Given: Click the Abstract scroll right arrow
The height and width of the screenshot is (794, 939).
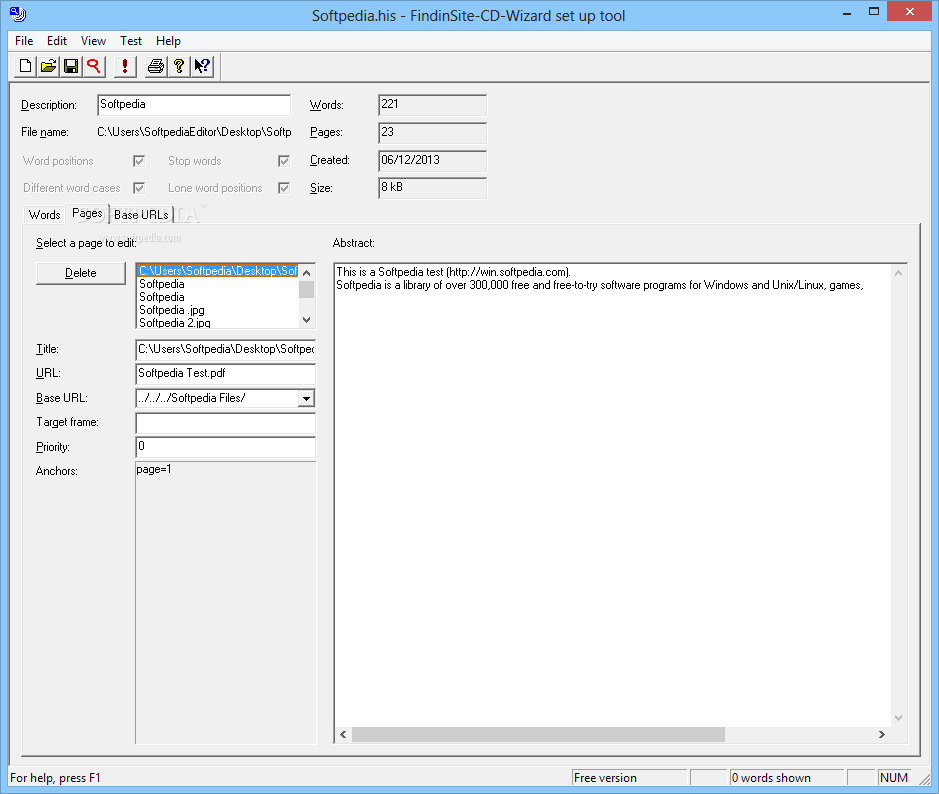Looking at the screenshot, I should click(x=882, y=735).
